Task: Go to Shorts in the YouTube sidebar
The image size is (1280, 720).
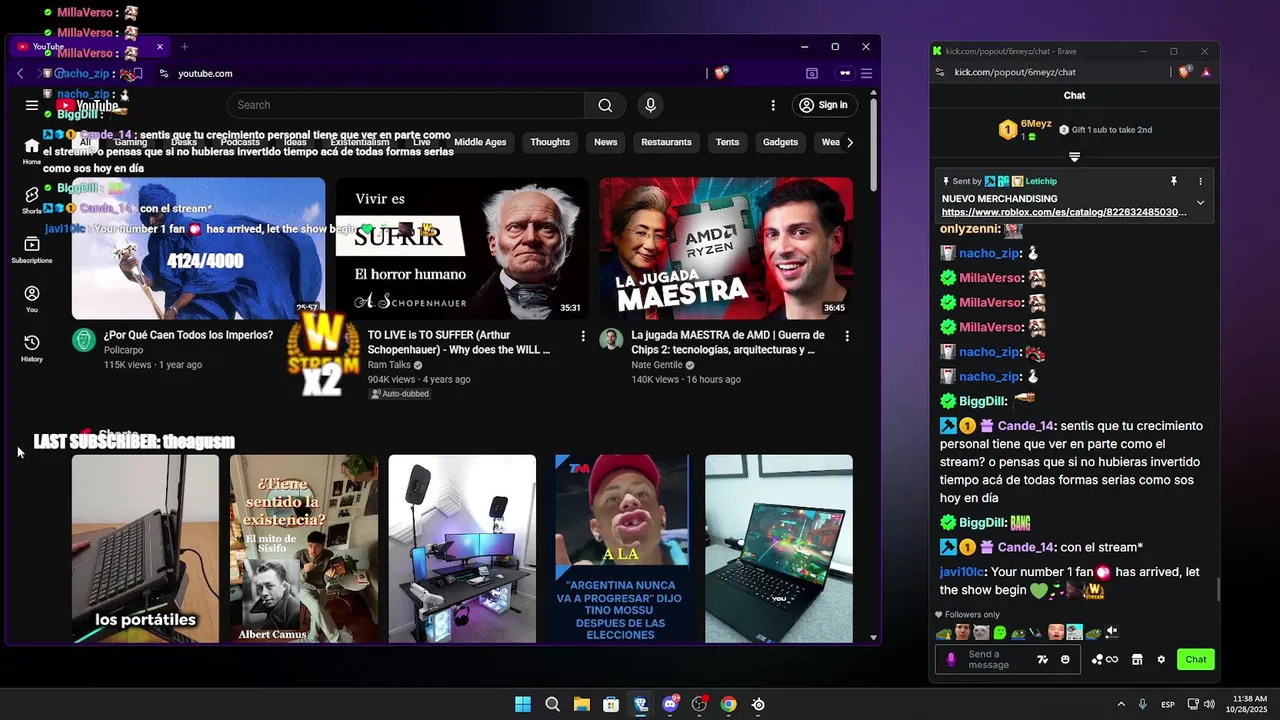Action: coord(32,200)
